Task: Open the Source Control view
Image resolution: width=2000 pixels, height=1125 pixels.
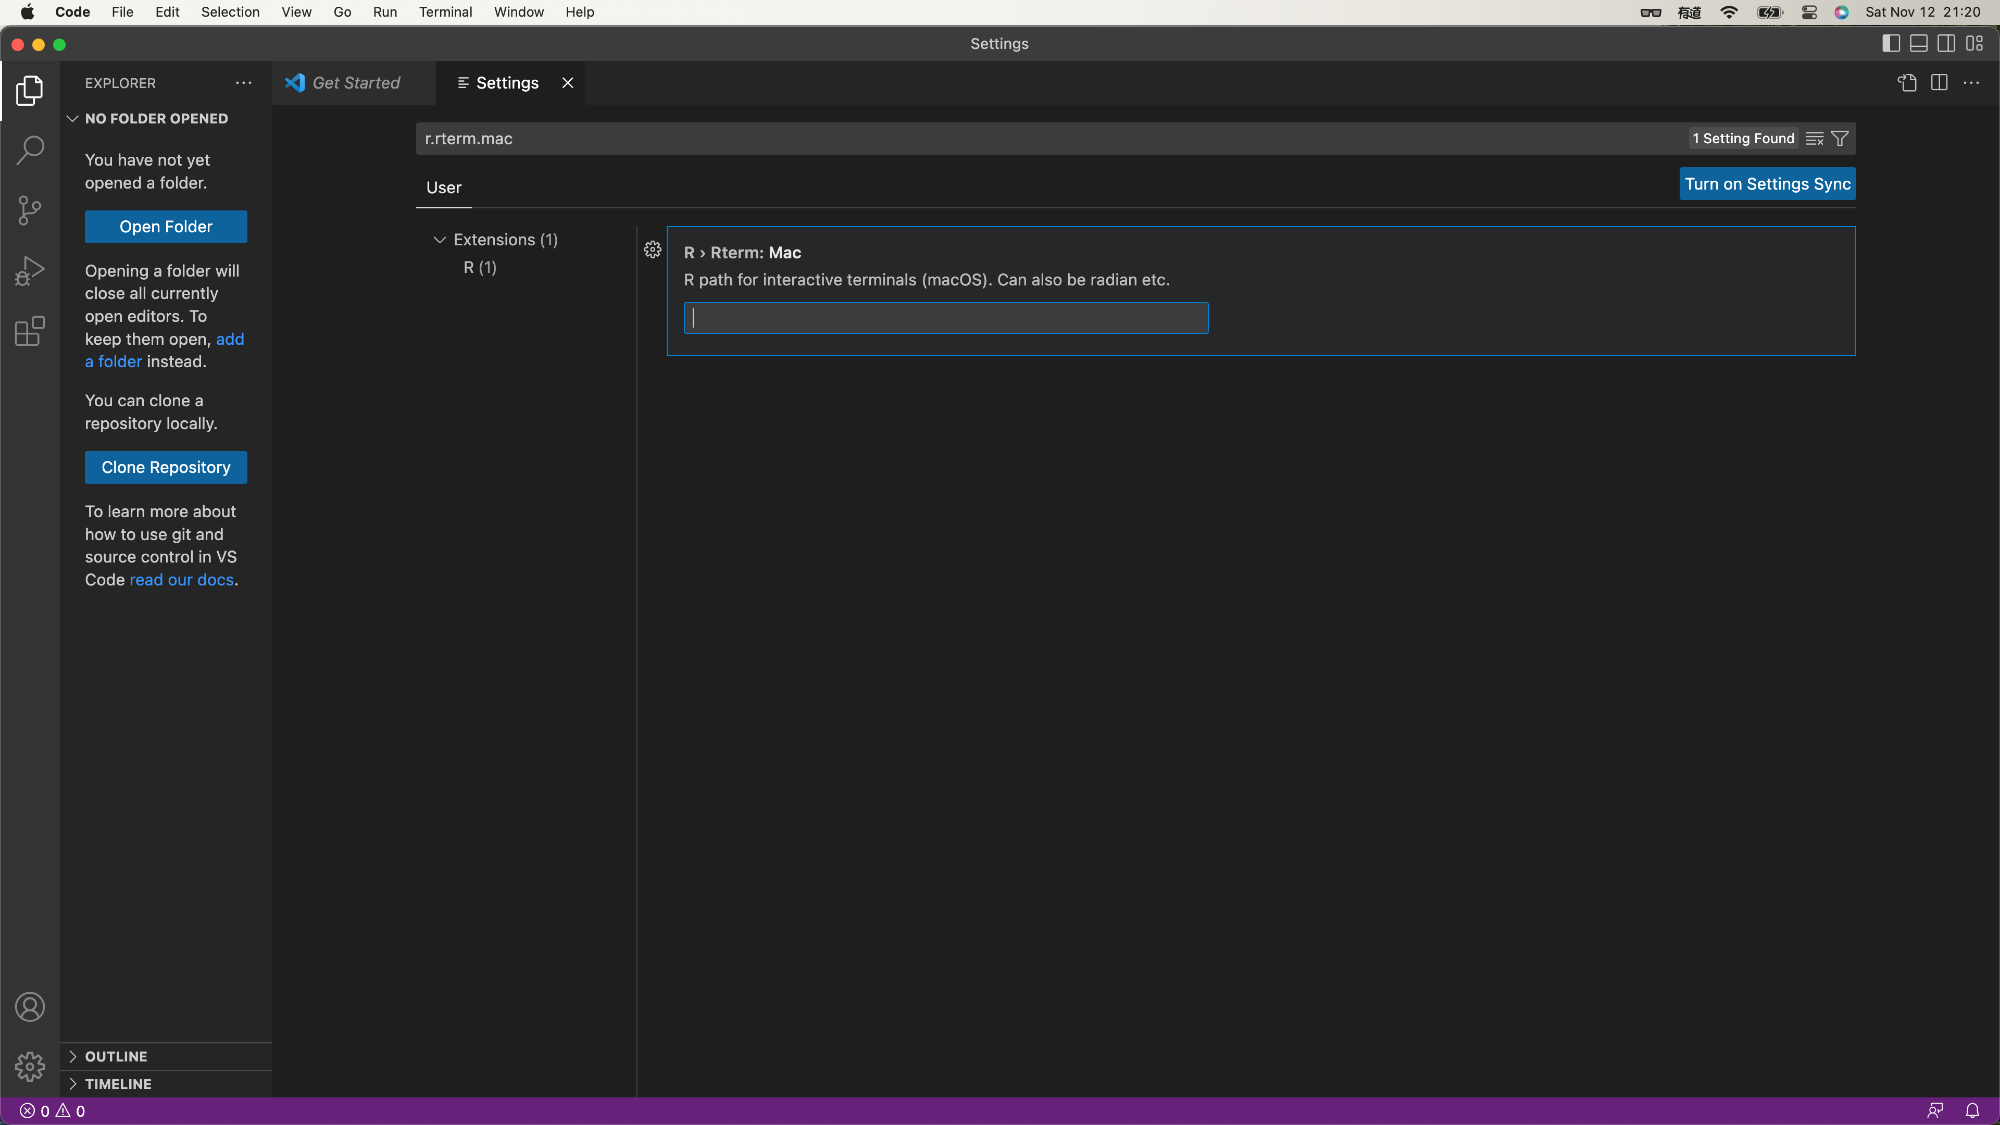Action: click(30, 210)
